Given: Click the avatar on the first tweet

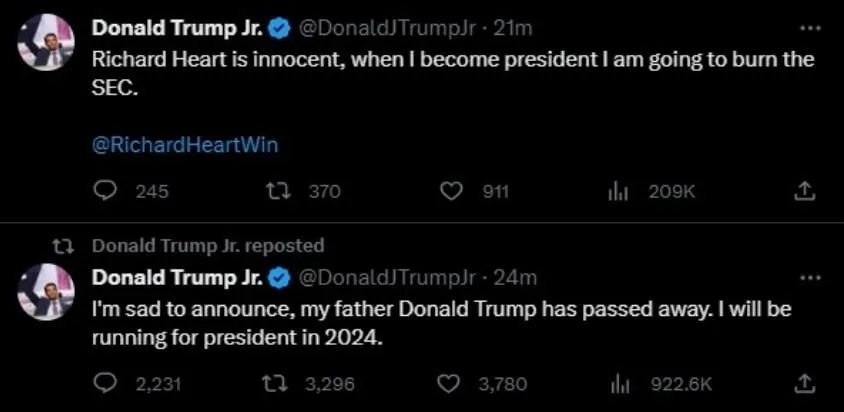Looking at the screenshot, I should point(46,42).
